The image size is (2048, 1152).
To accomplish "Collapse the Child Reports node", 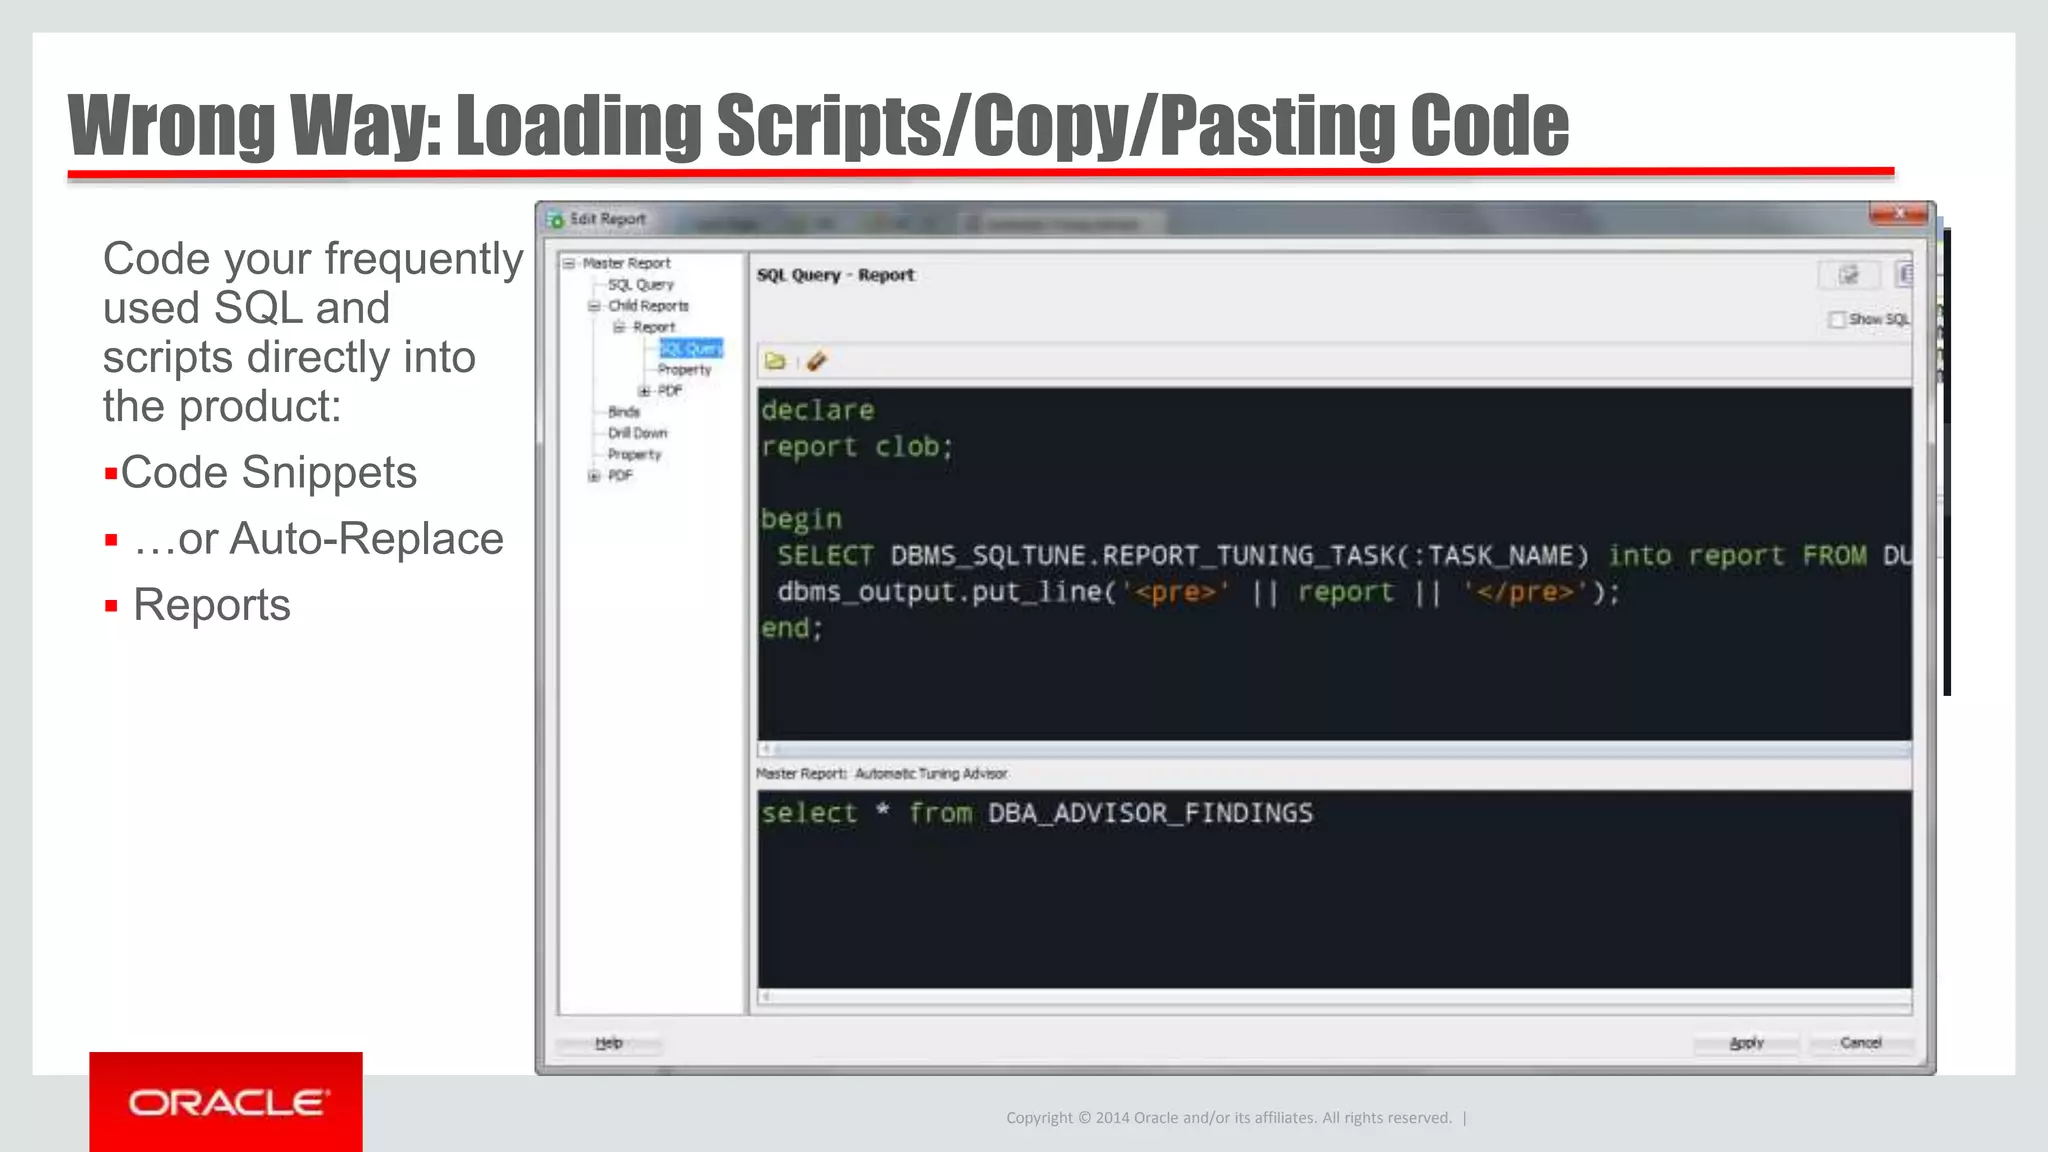I will 594,306.
